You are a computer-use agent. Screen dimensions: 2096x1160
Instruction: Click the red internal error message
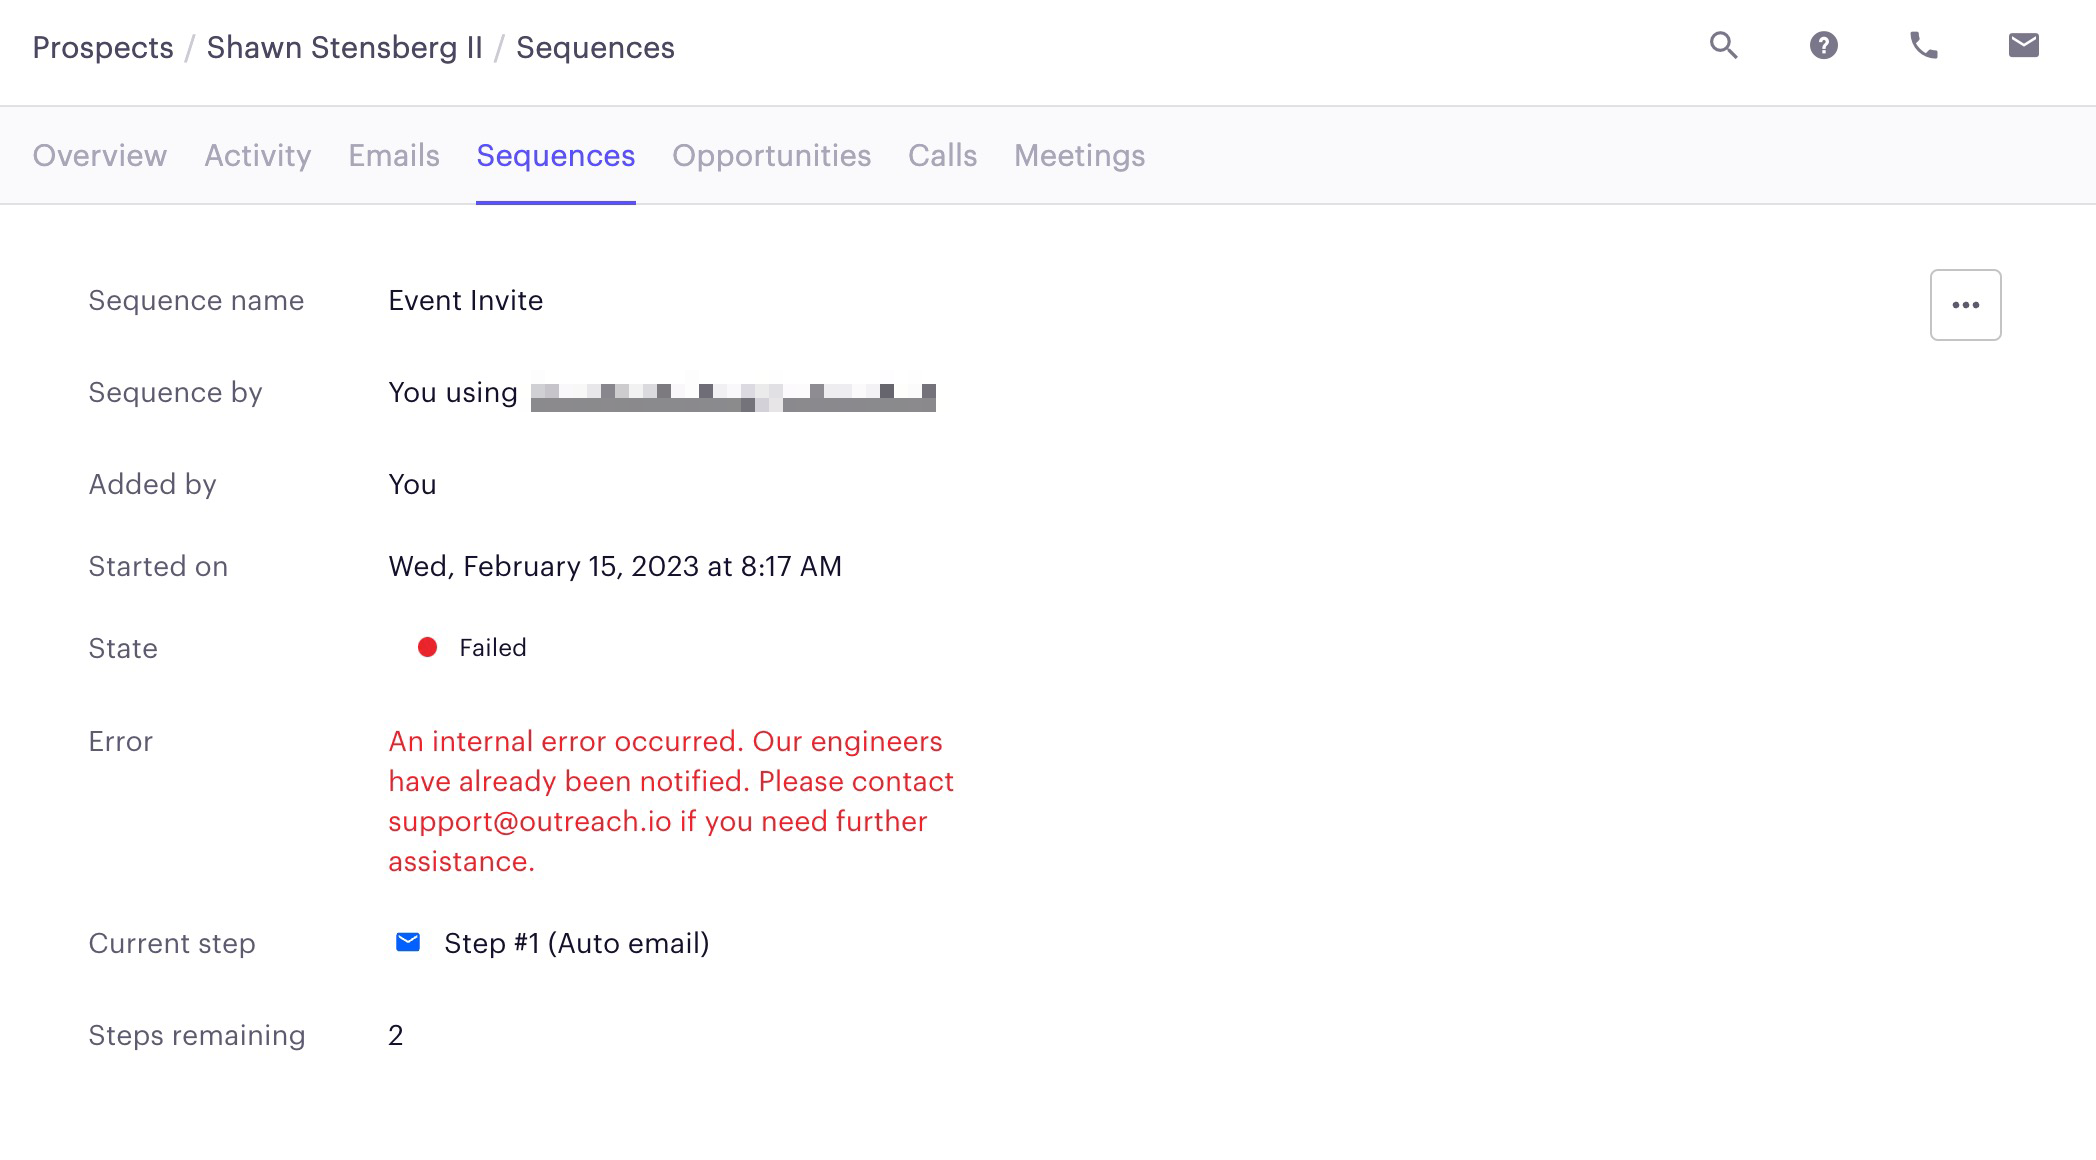(x=670, y=801)
